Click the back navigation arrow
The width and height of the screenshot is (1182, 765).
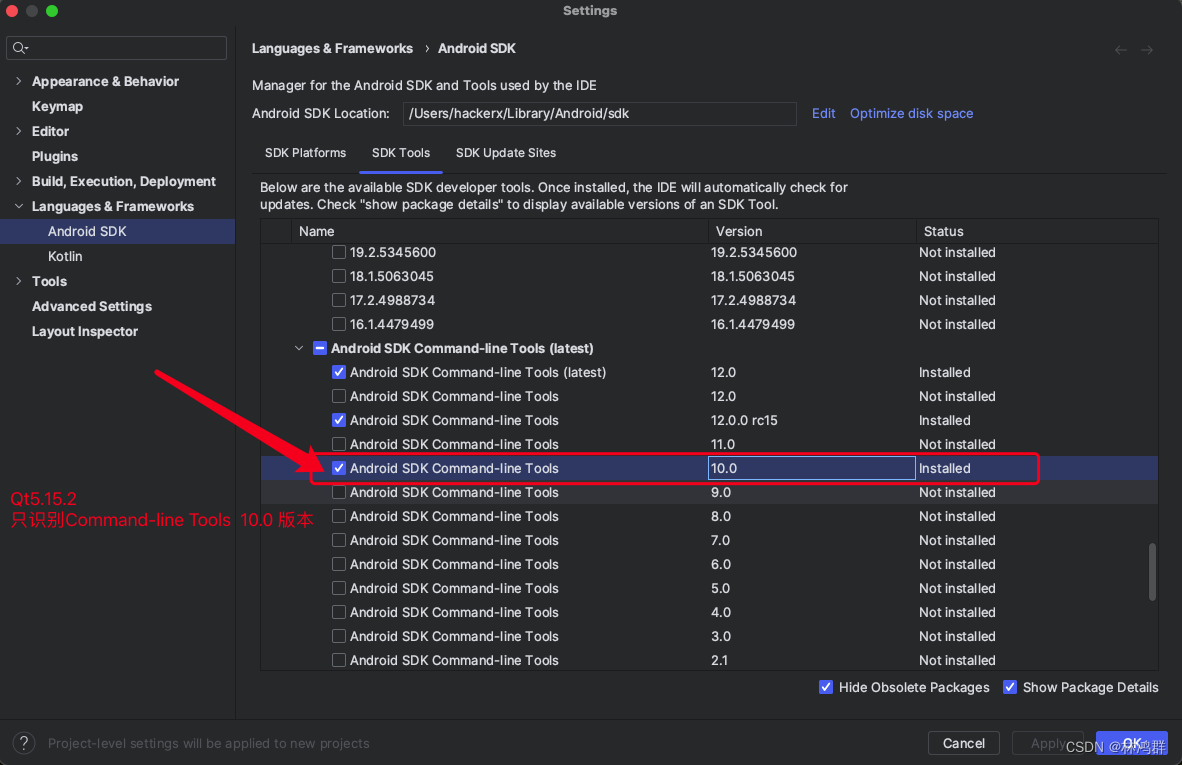(x=1120, y=50)
